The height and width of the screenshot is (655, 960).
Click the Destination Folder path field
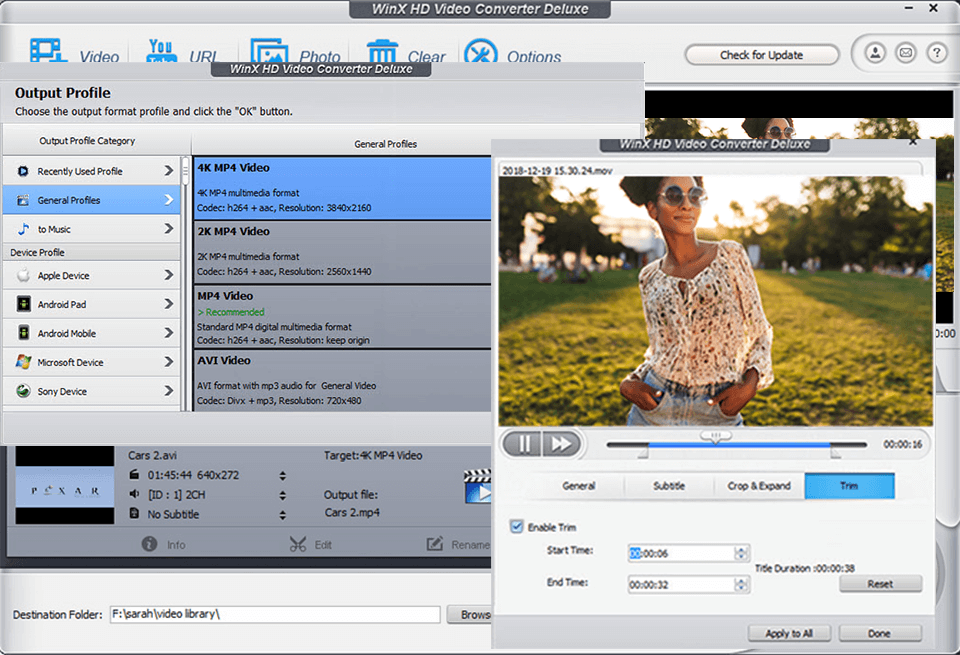click(275, 615)
